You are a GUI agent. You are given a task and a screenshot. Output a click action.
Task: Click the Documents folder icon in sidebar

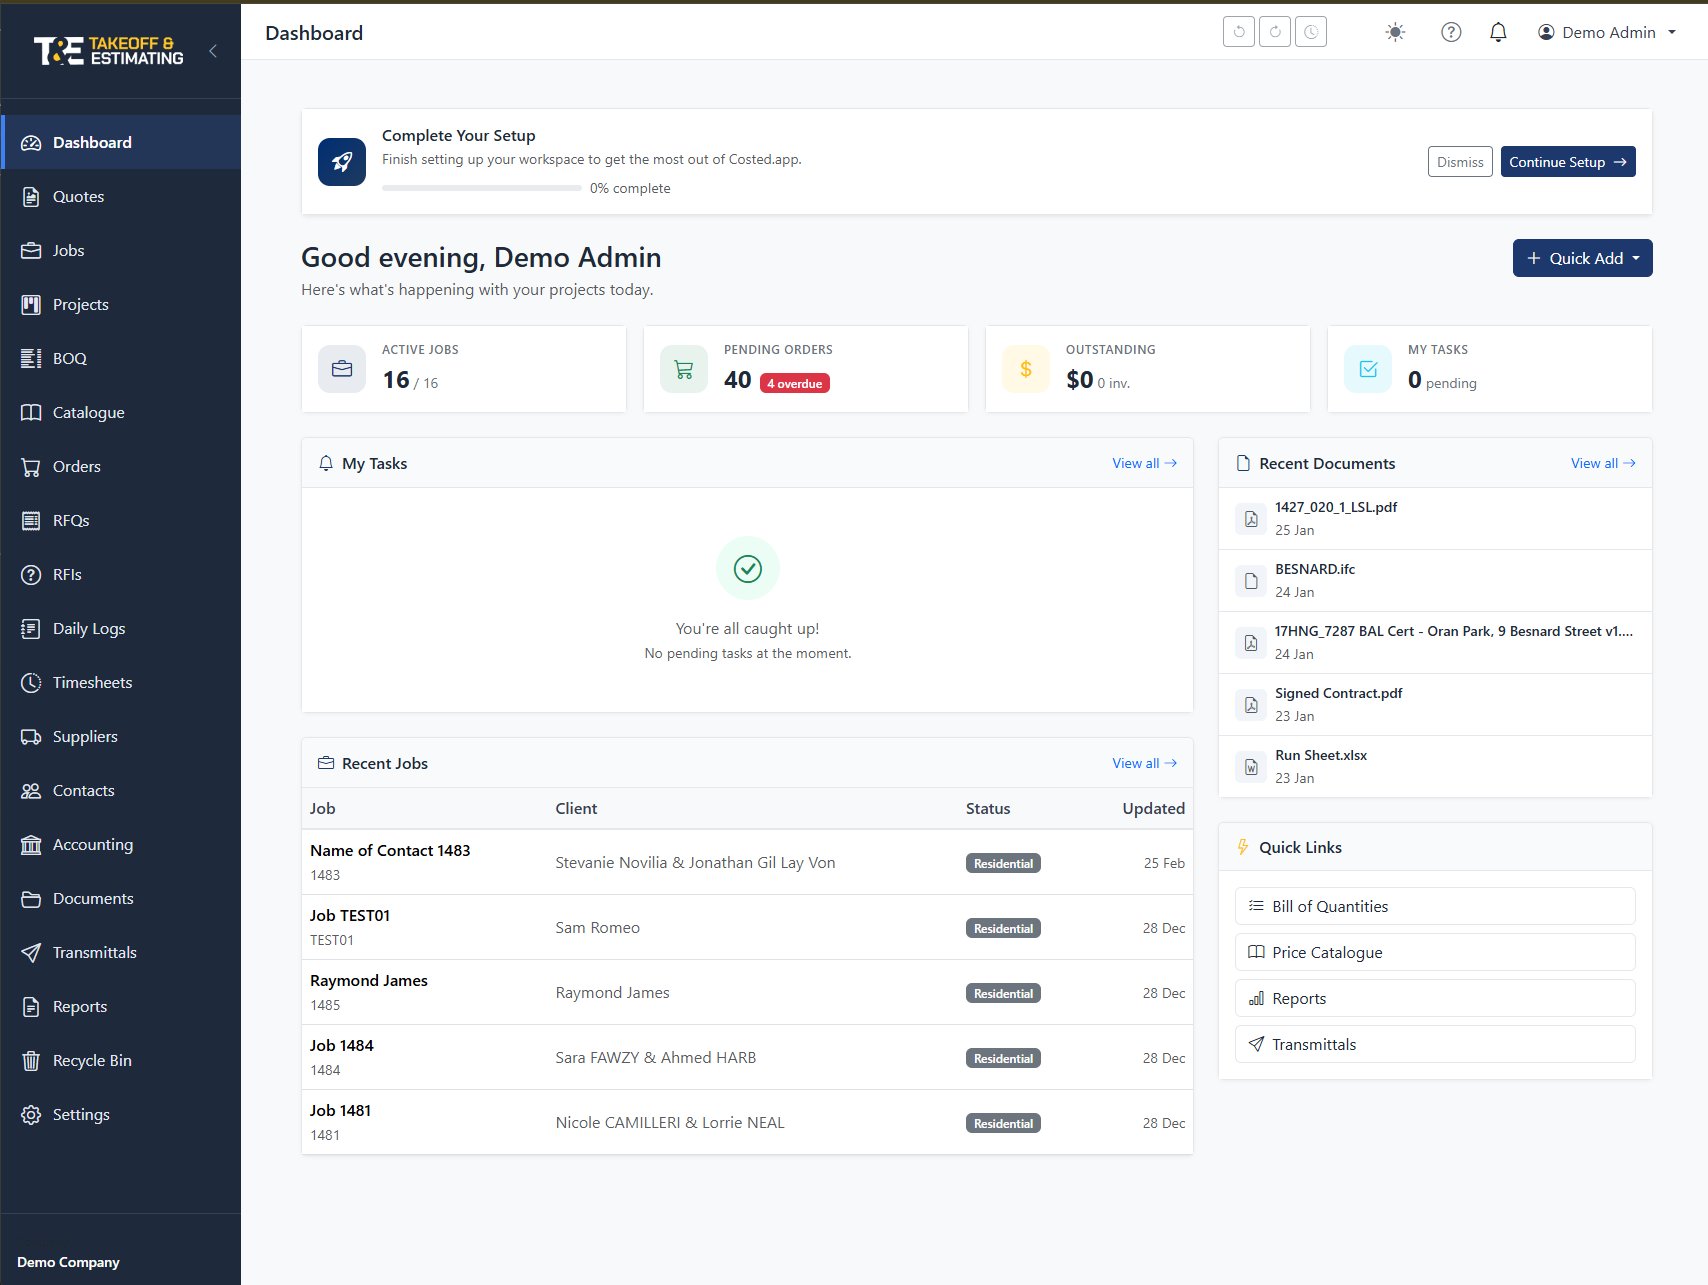[31, 899]
